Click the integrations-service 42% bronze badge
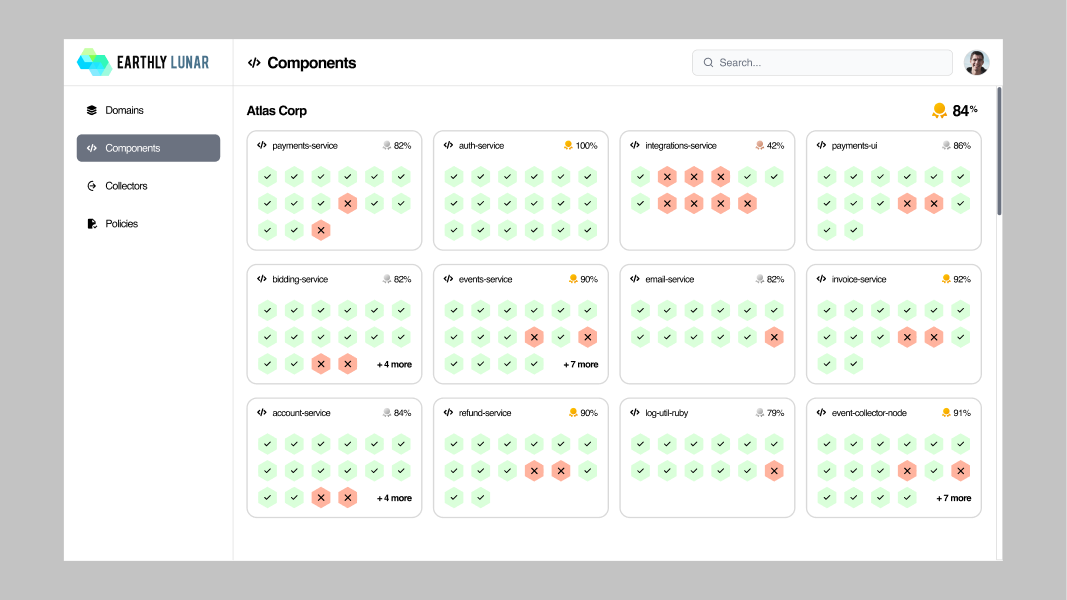 (x=759, y=146)
